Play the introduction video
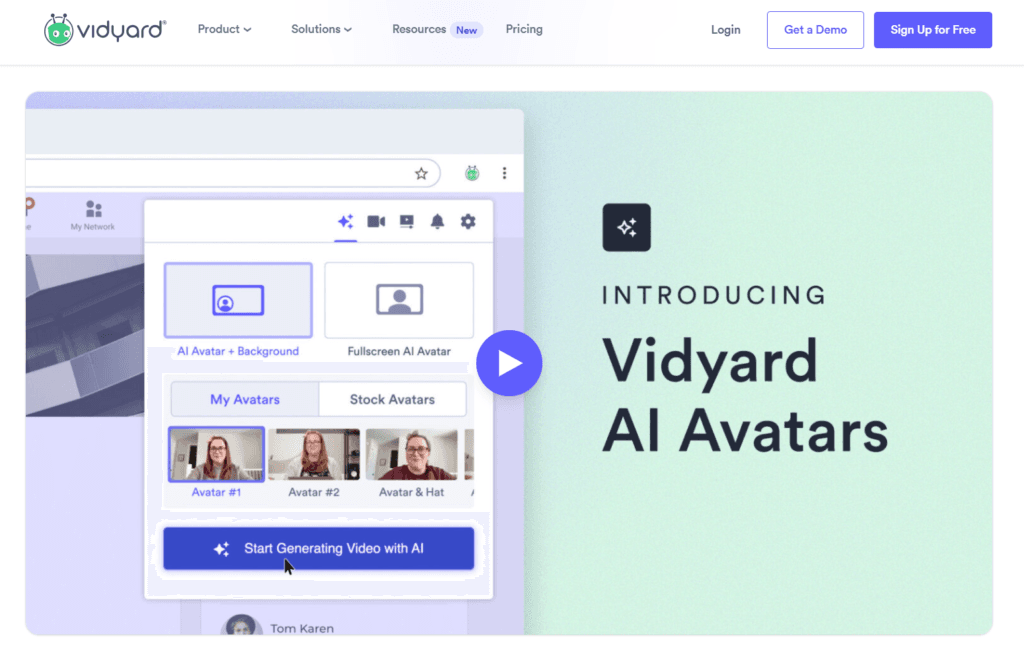 tap(510, 363)
